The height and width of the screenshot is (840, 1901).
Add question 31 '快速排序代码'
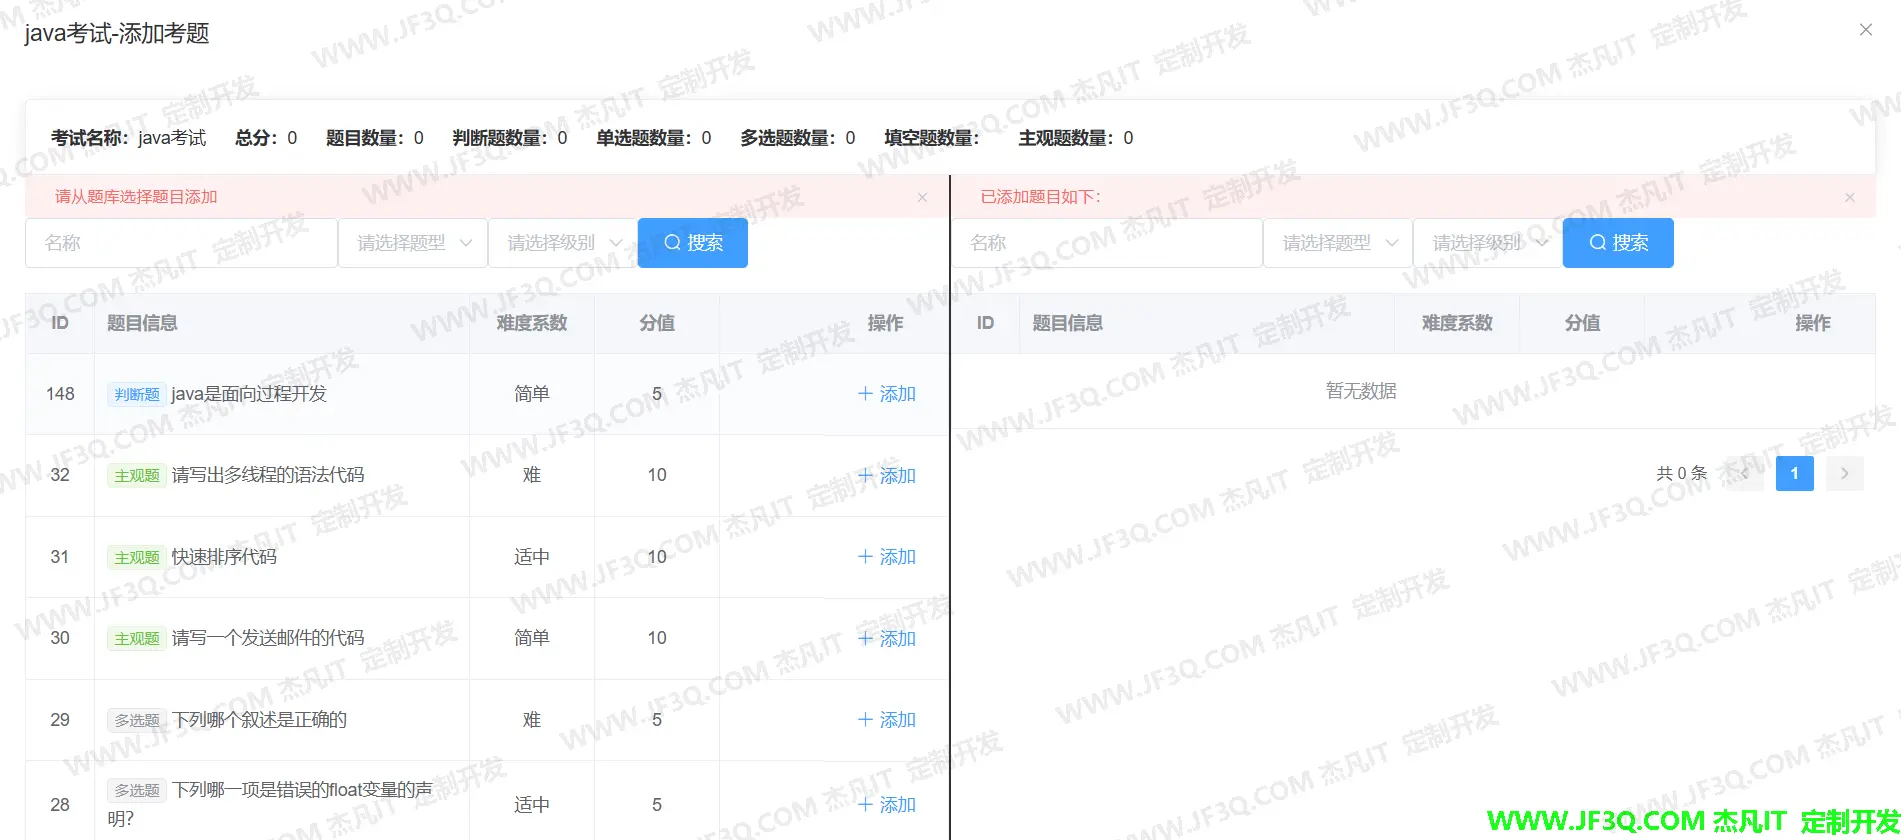pyautogui.click(x=887, y=557)
